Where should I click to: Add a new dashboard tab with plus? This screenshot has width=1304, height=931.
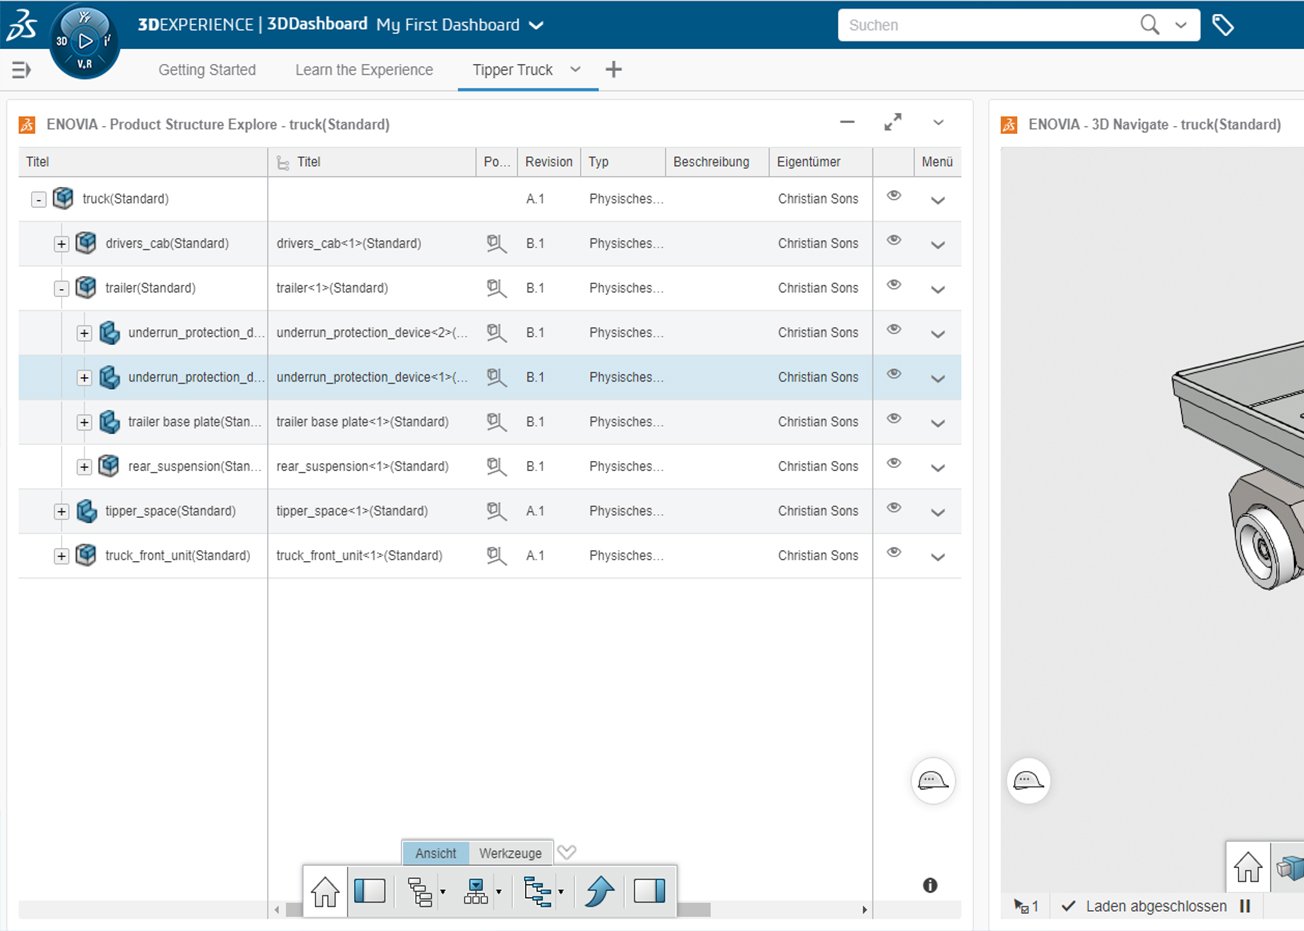(x=614, y=69)
